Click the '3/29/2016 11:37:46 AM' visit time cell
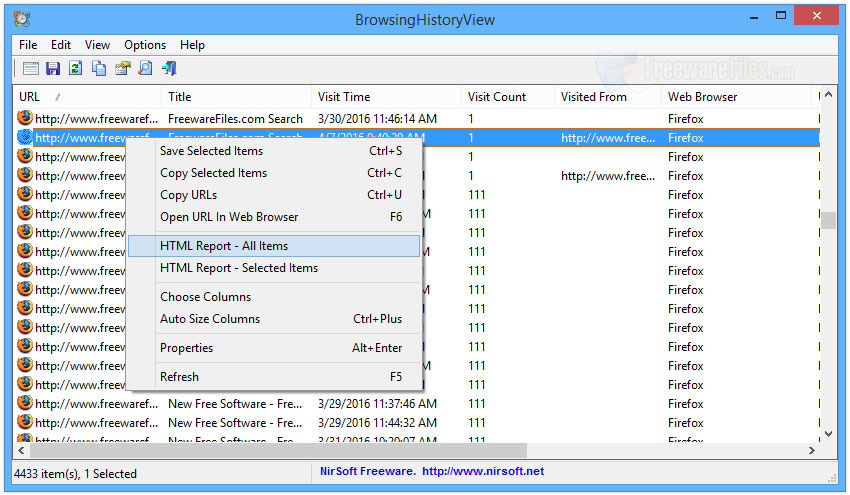This screenshot has width=850, height=495. 377,404
